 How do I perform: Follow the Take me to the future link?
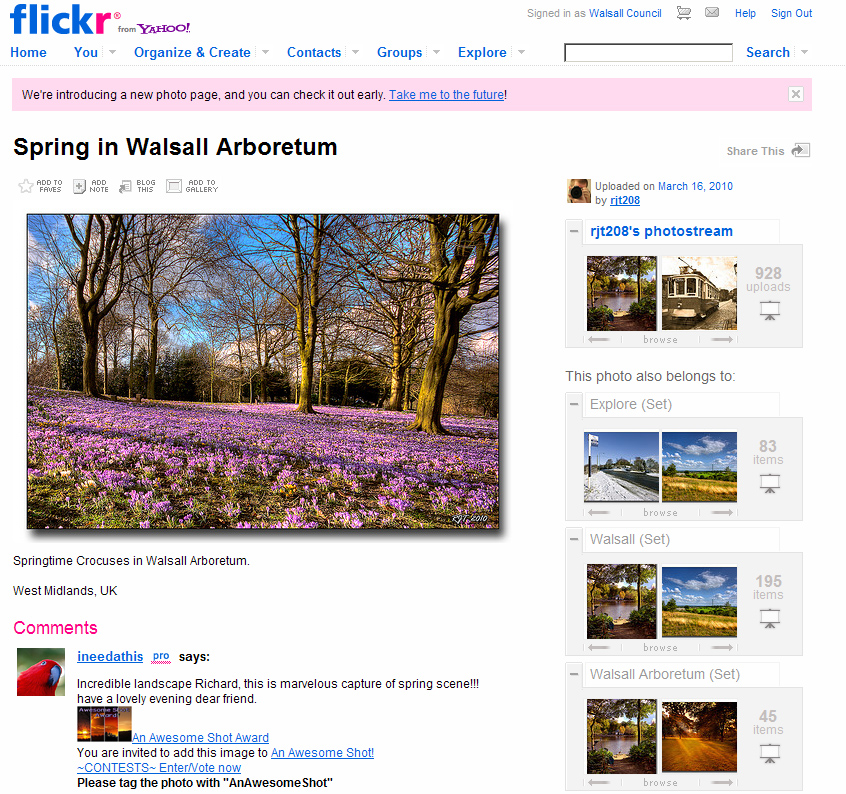click(x=447, y=95)
